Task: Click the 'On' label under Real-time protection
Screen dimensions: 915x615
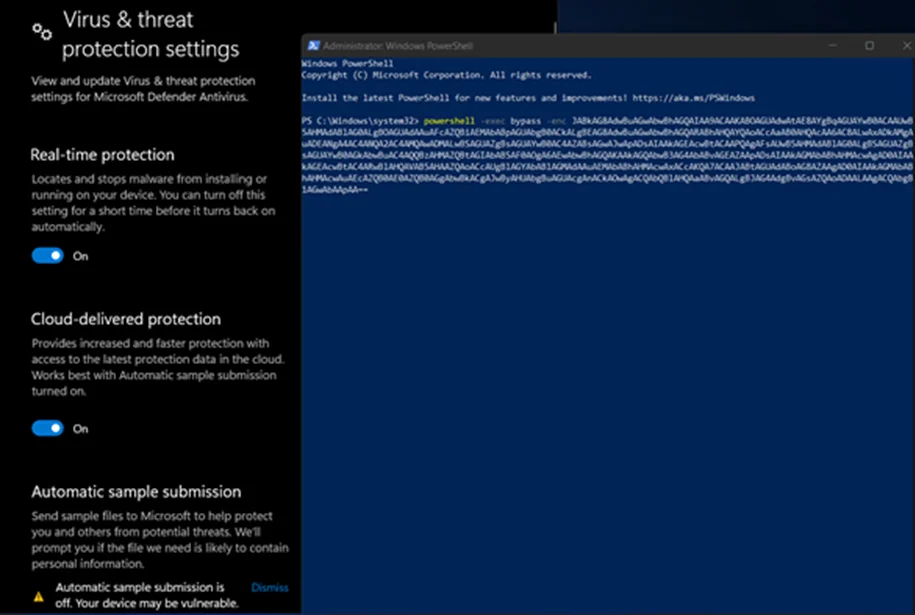Action: point(81,256)
